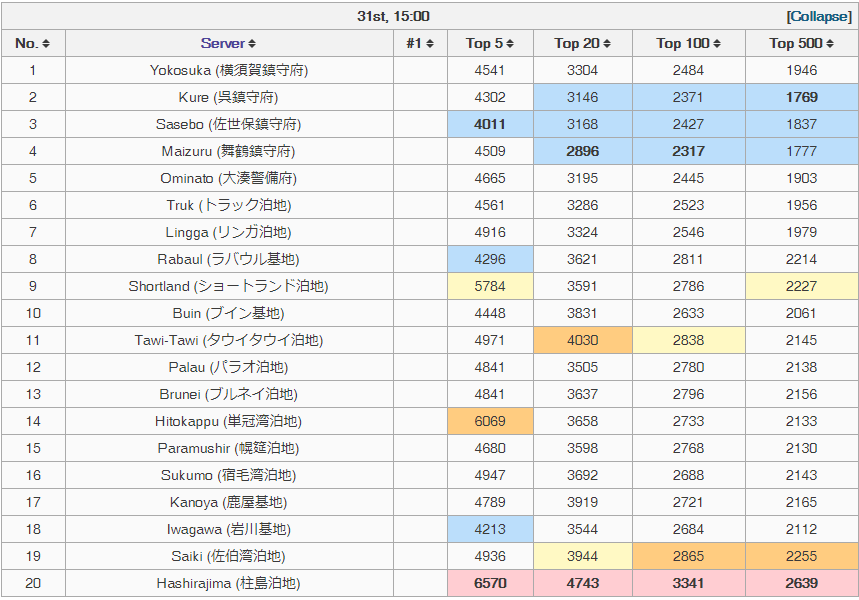Select the Paramushir server name
This screenshot has height=600, width=859.
228,448
